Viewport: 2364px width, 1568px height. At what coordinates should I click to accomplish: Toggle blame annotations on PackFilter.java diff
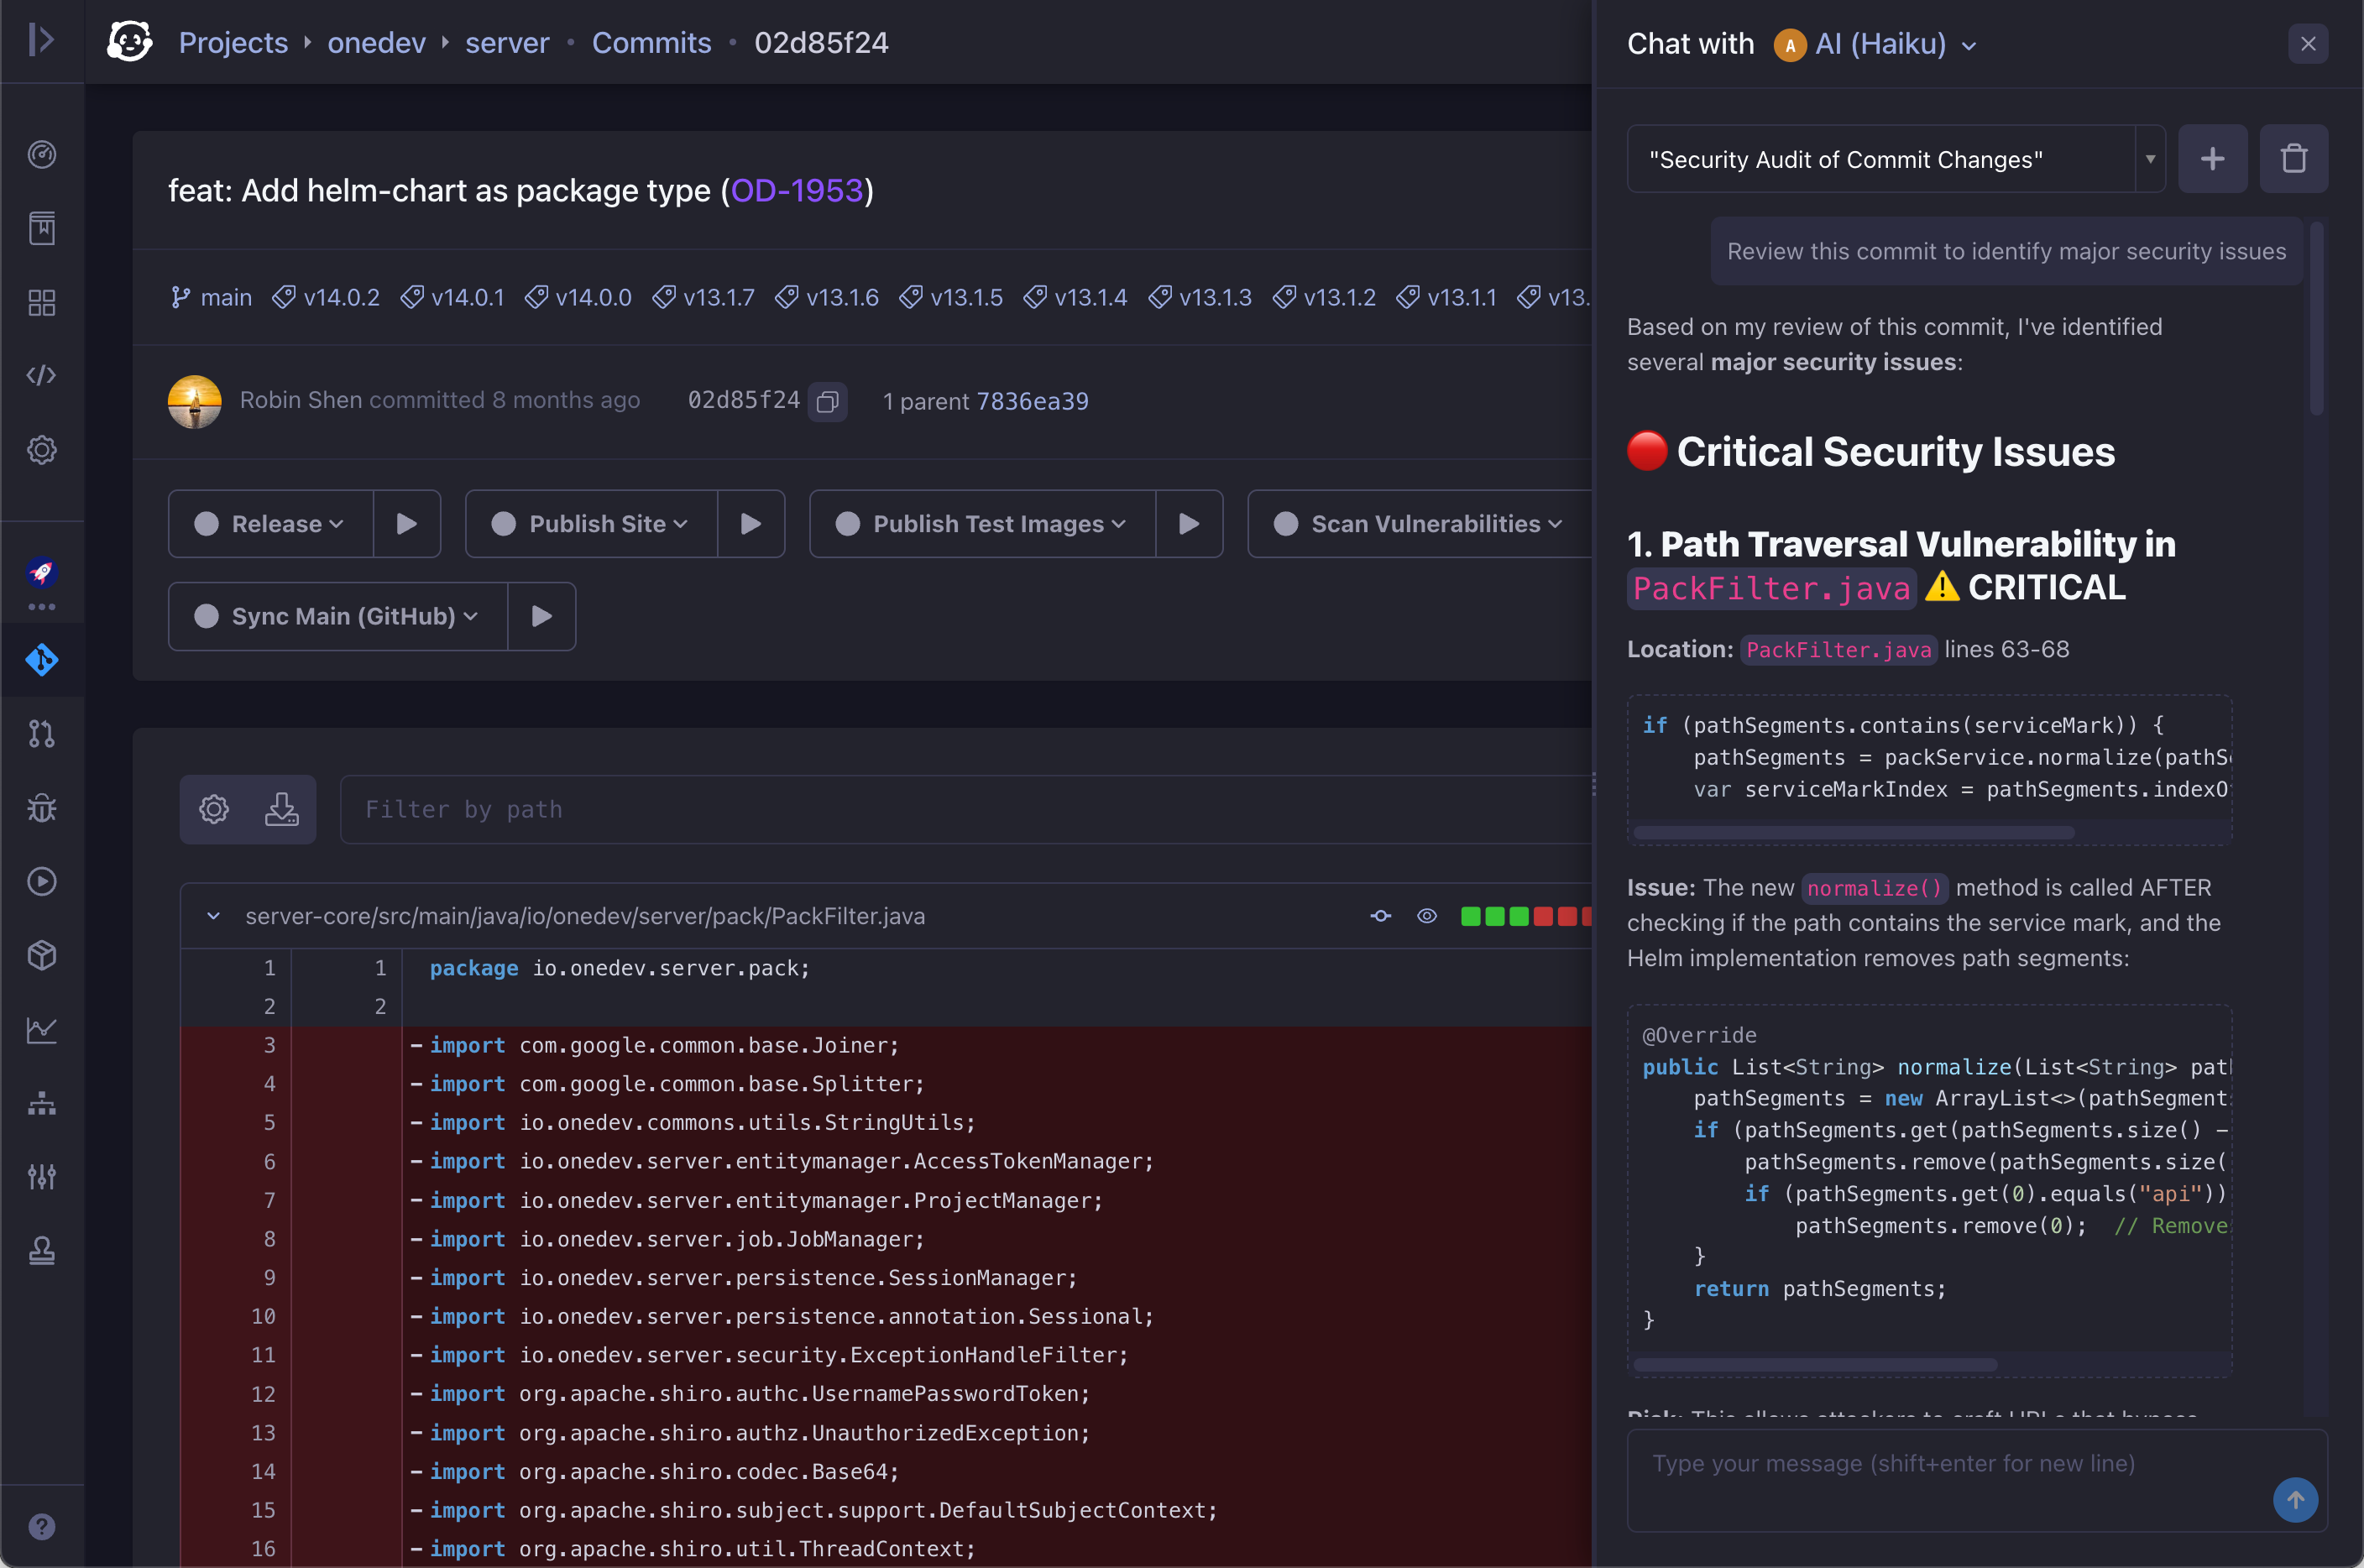(x=1381, y=915)
